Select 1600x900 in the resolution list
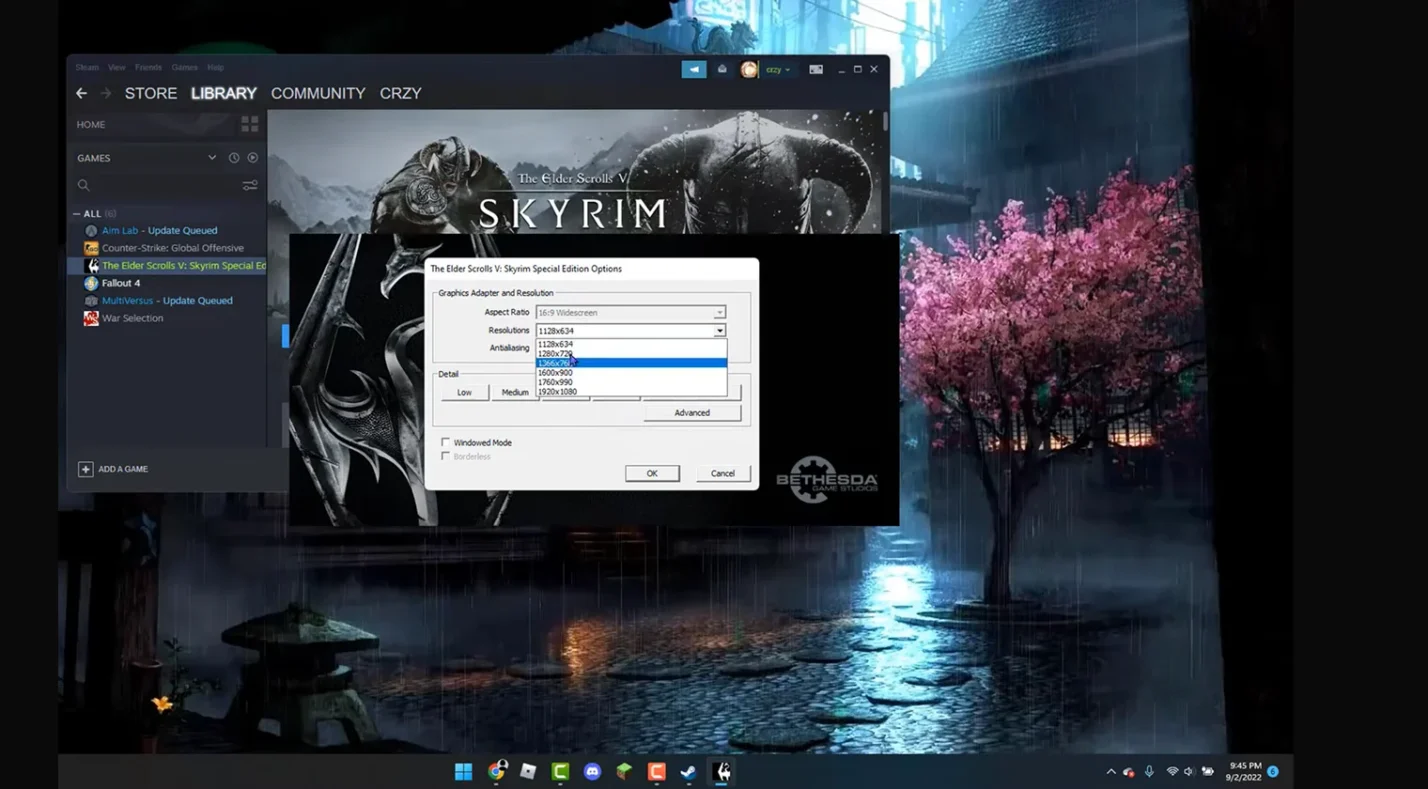The image size is (1428, 789). click(555, 373)
